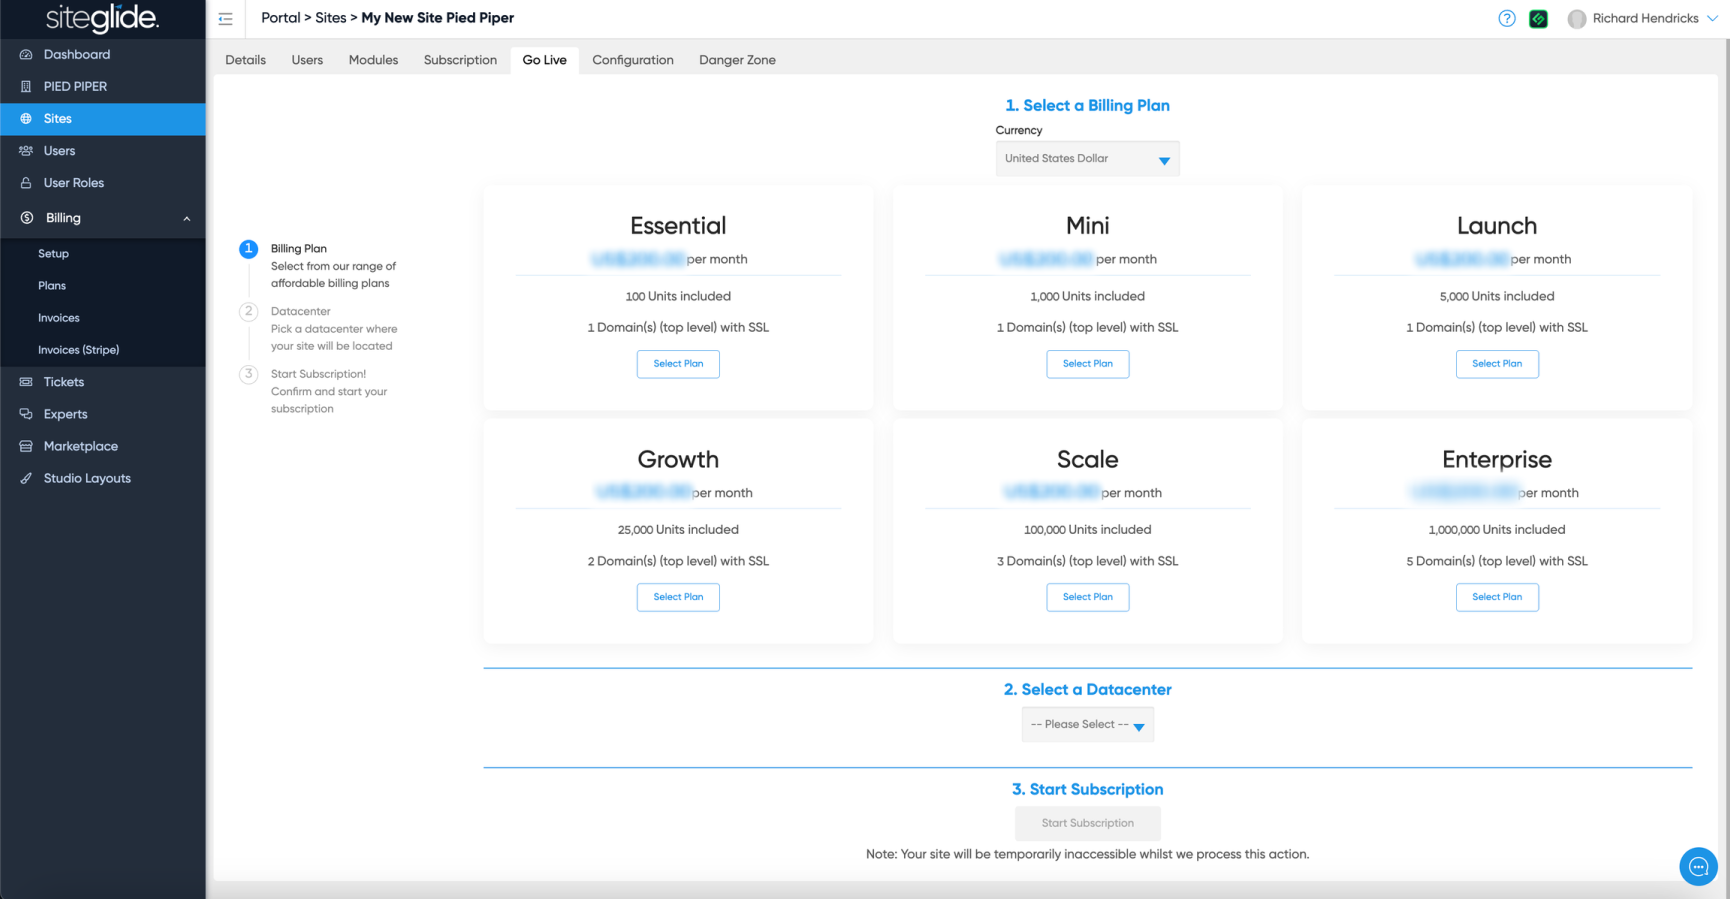
Task: Open the help question mark icon
Action: [1506, 19]
